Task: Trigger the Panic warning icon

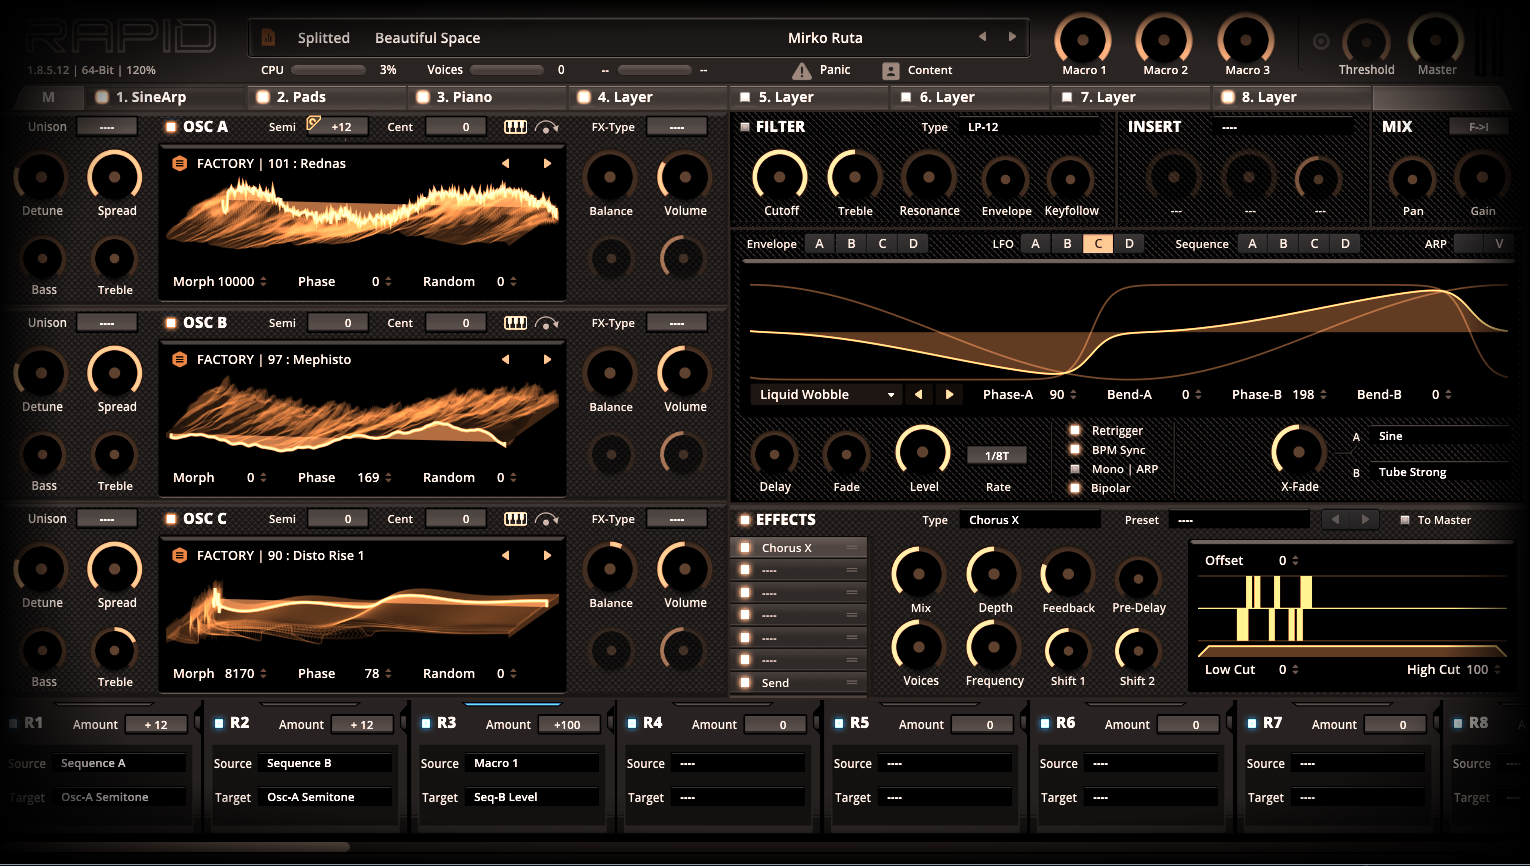Action: tap(802, 70)
